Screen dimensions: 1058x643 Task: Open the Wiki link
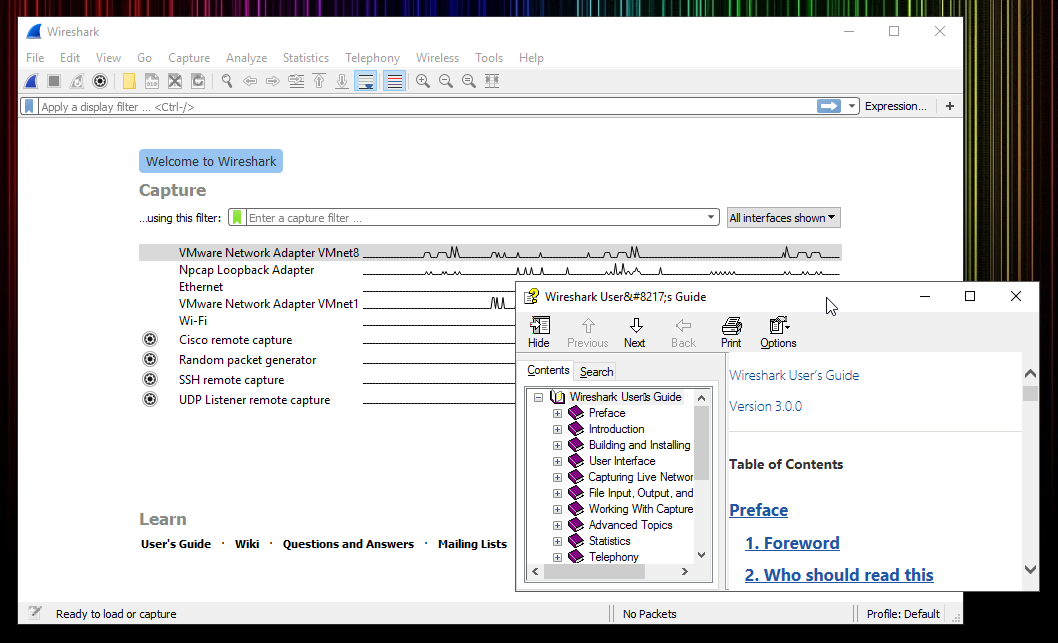coord(247,544)
